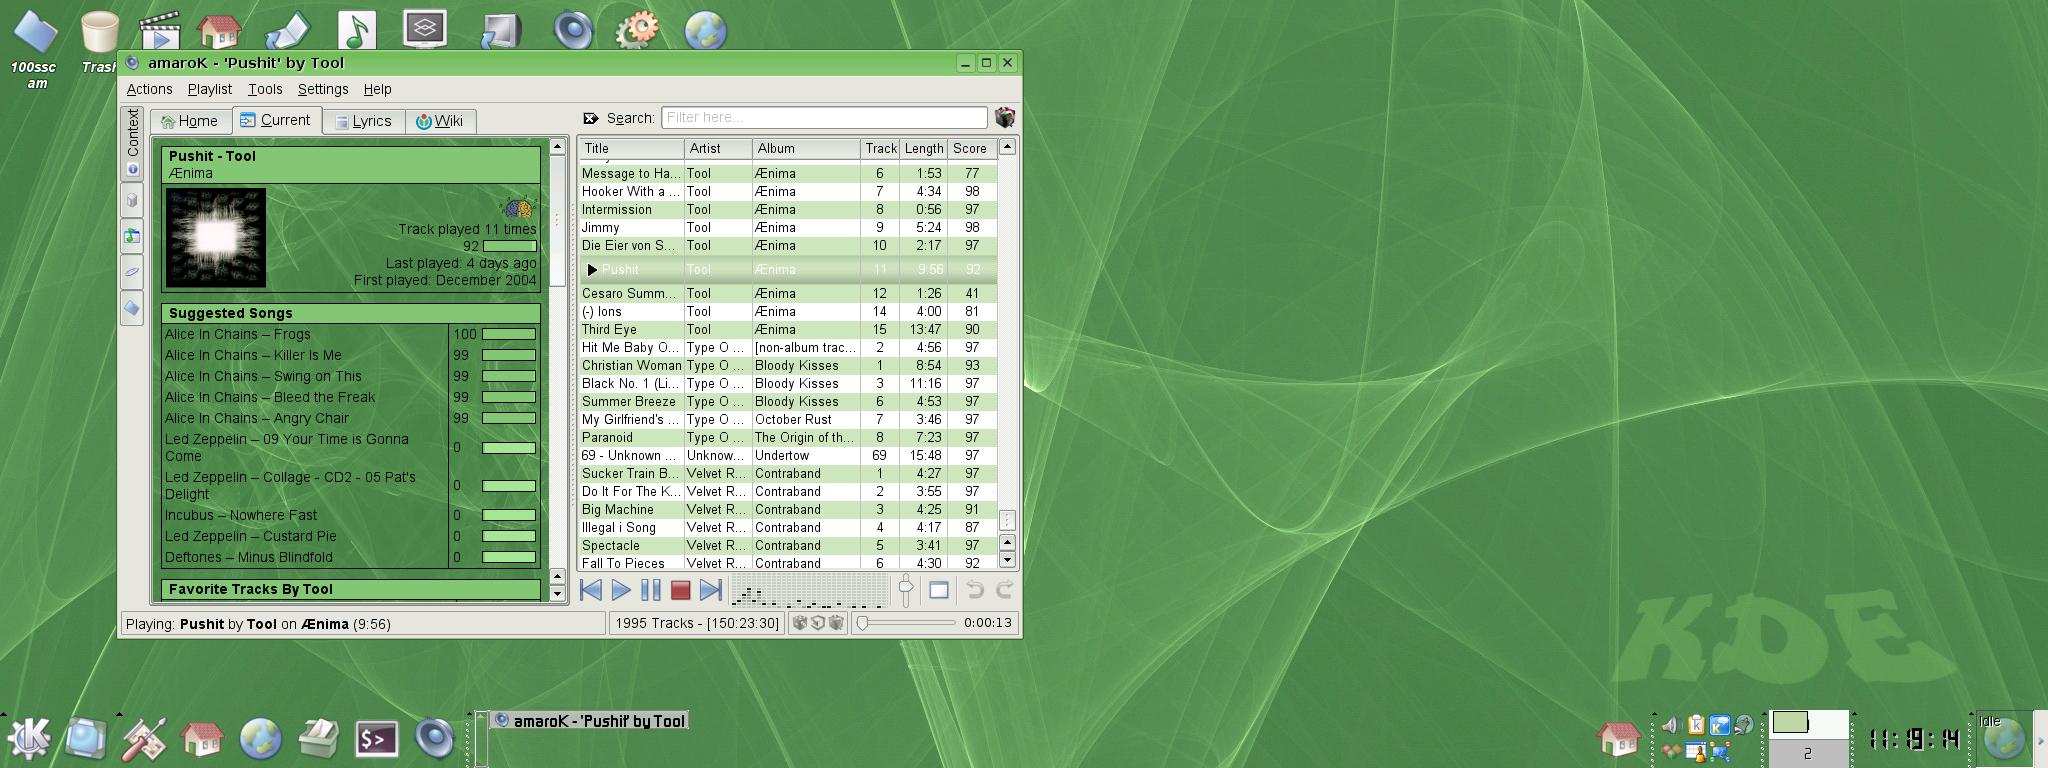The width and height of the screenshot is (2048, 768).
Task: Click suggested song Alice In Chains – Killer Is Me
Action: pos(253,355)
